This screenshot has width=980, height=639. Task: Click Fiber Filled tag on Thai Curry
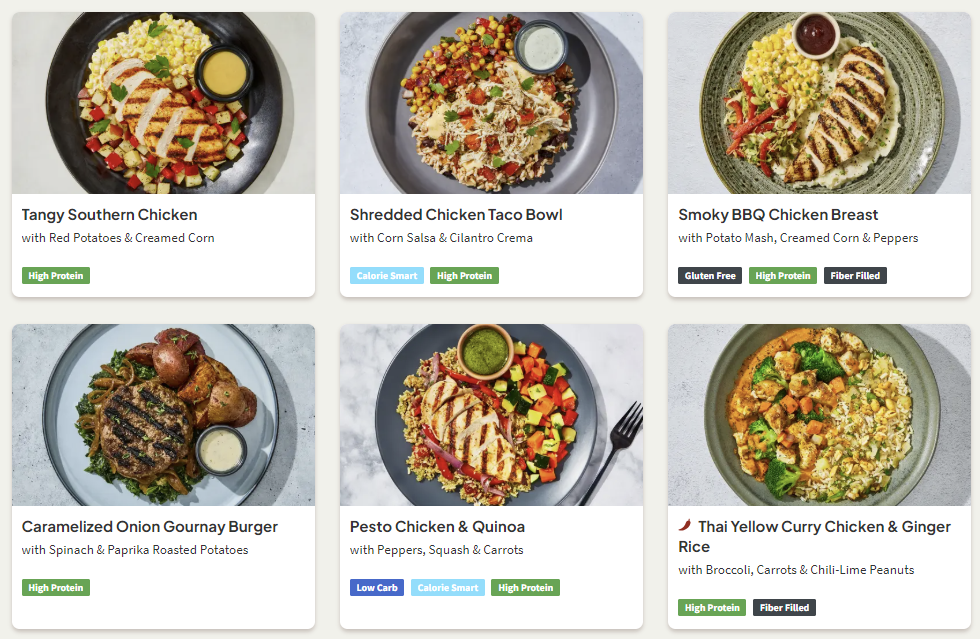click(x=784, y=608)
